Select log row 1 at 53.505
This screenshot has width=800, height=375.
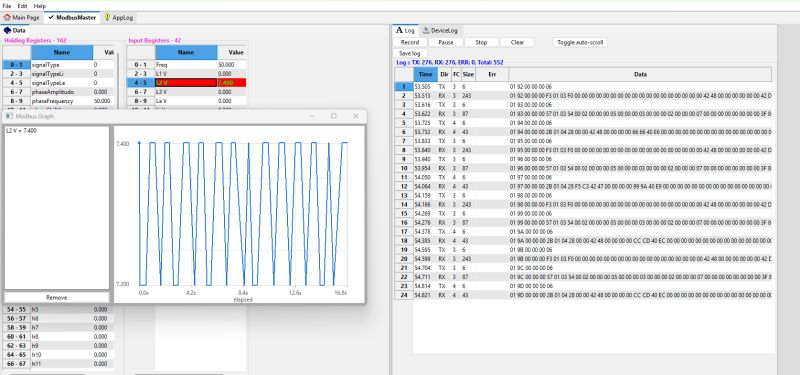coord(583,87)
